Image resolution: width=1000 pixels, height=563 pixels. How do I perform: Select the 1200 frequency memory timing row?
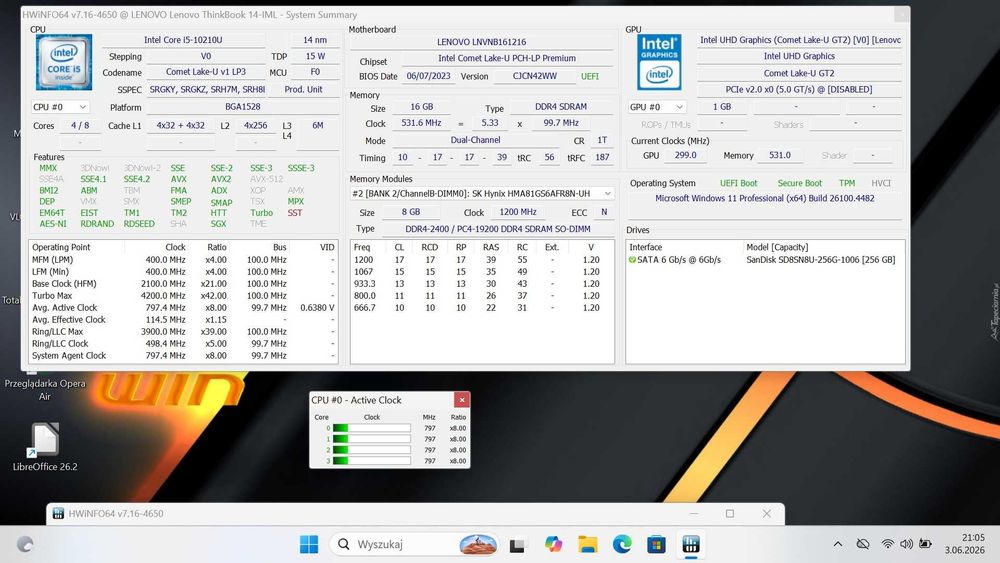[x=482, y=260]
